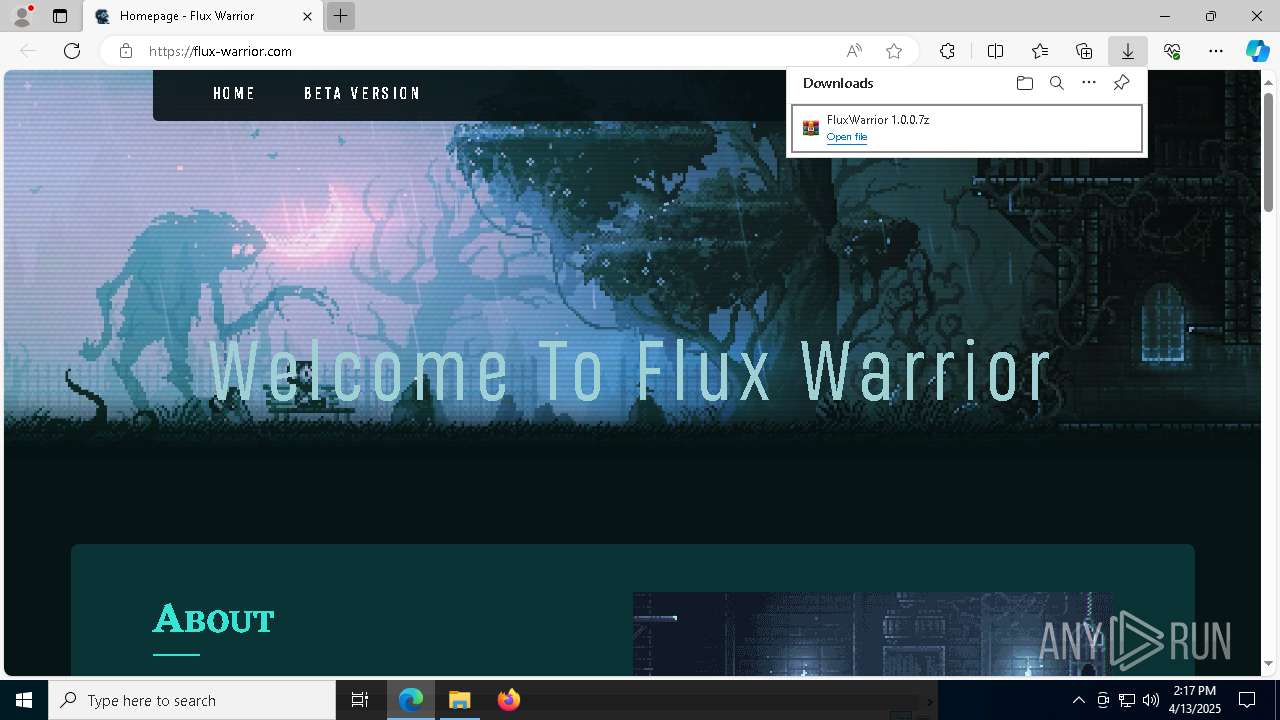Viewport: 1280px width, 720px height.
Task: Open the Settings and more menu
Action: tap(1216, 51)
